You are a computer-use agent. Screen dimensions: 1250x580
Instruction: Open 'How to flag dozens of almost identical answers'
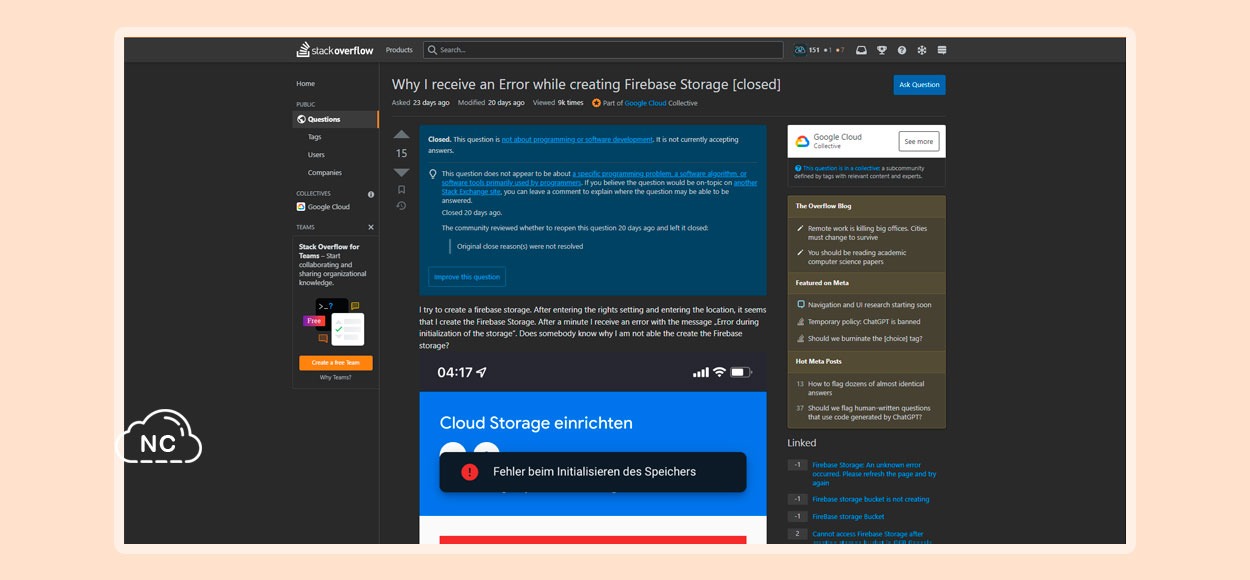pos(866,388)
